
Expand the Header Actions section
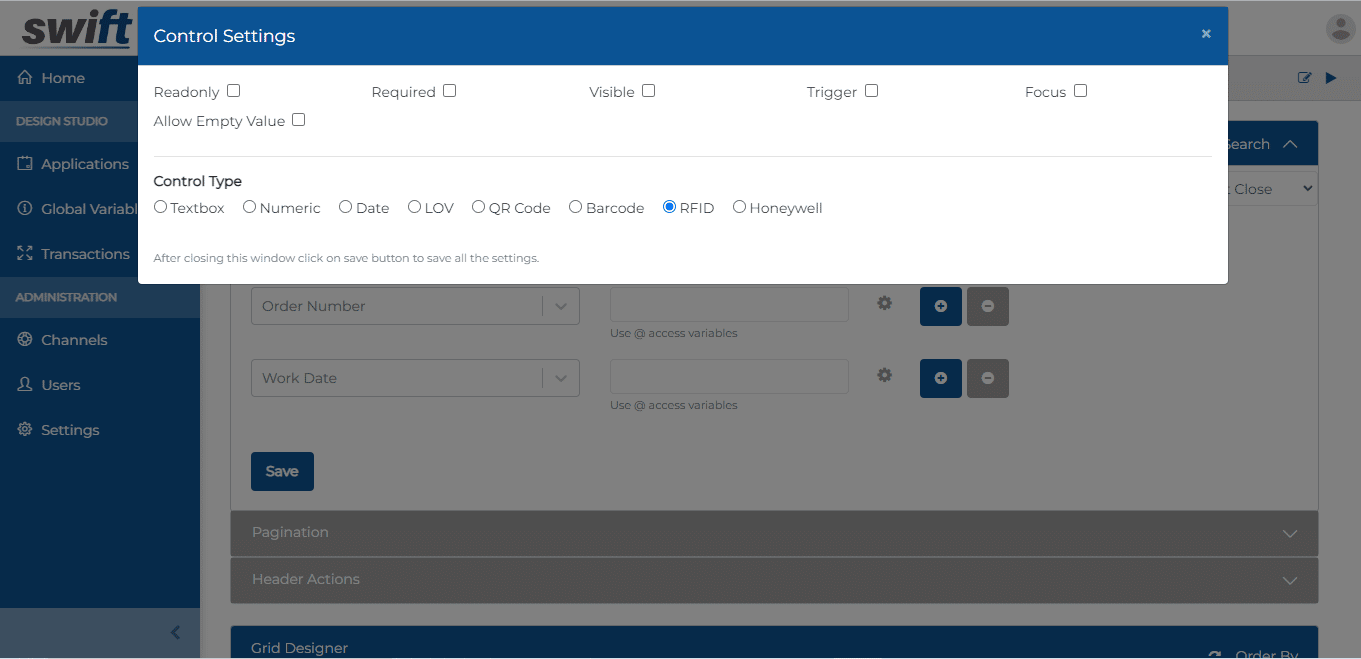(773, 579)
